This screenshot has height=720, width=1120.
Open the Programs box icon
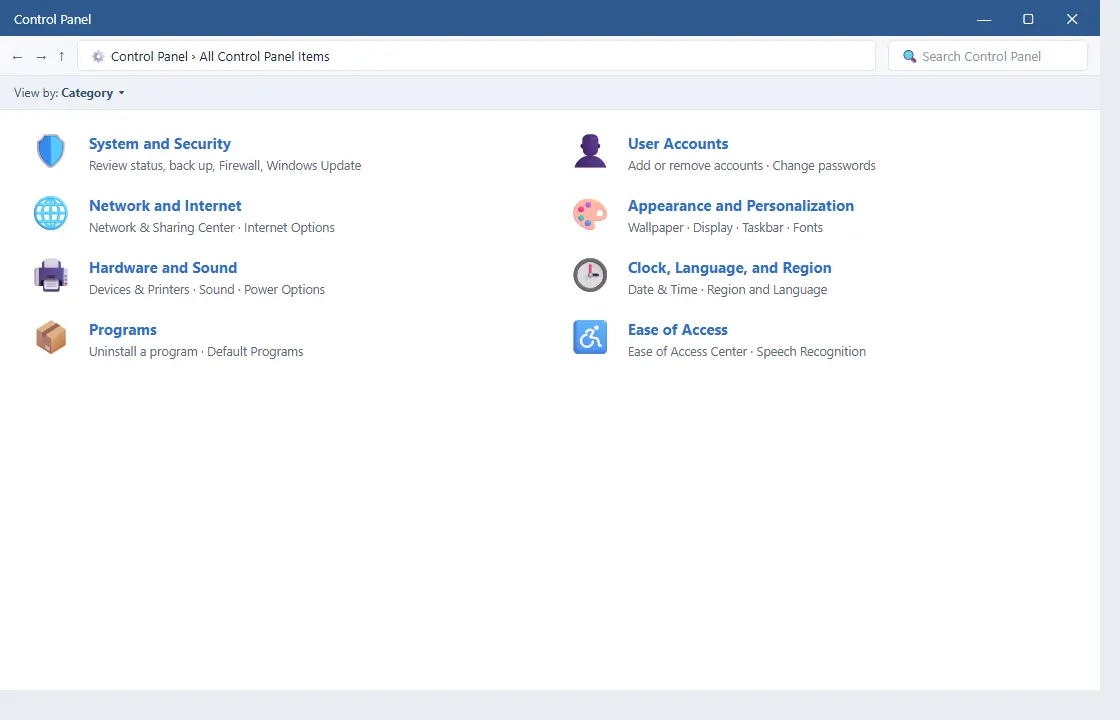click(x=51, y=337)
